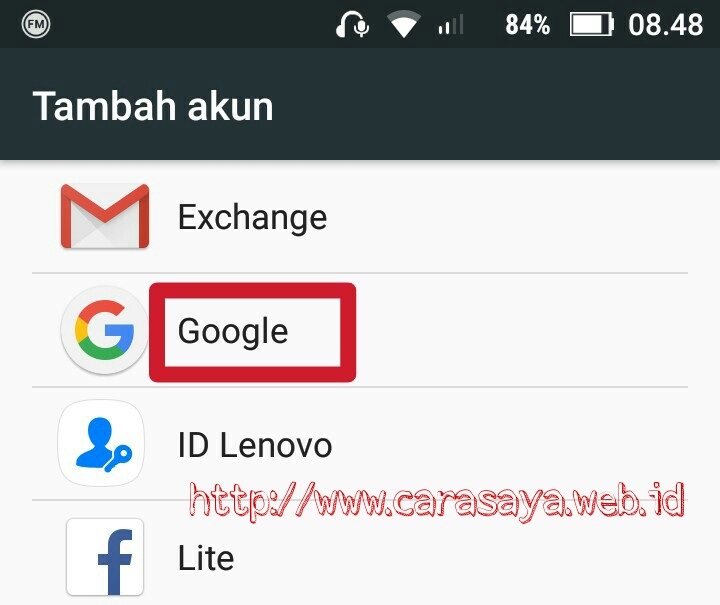Open the carasaya.web.id watermark link
720x605 pixels.
437,501
